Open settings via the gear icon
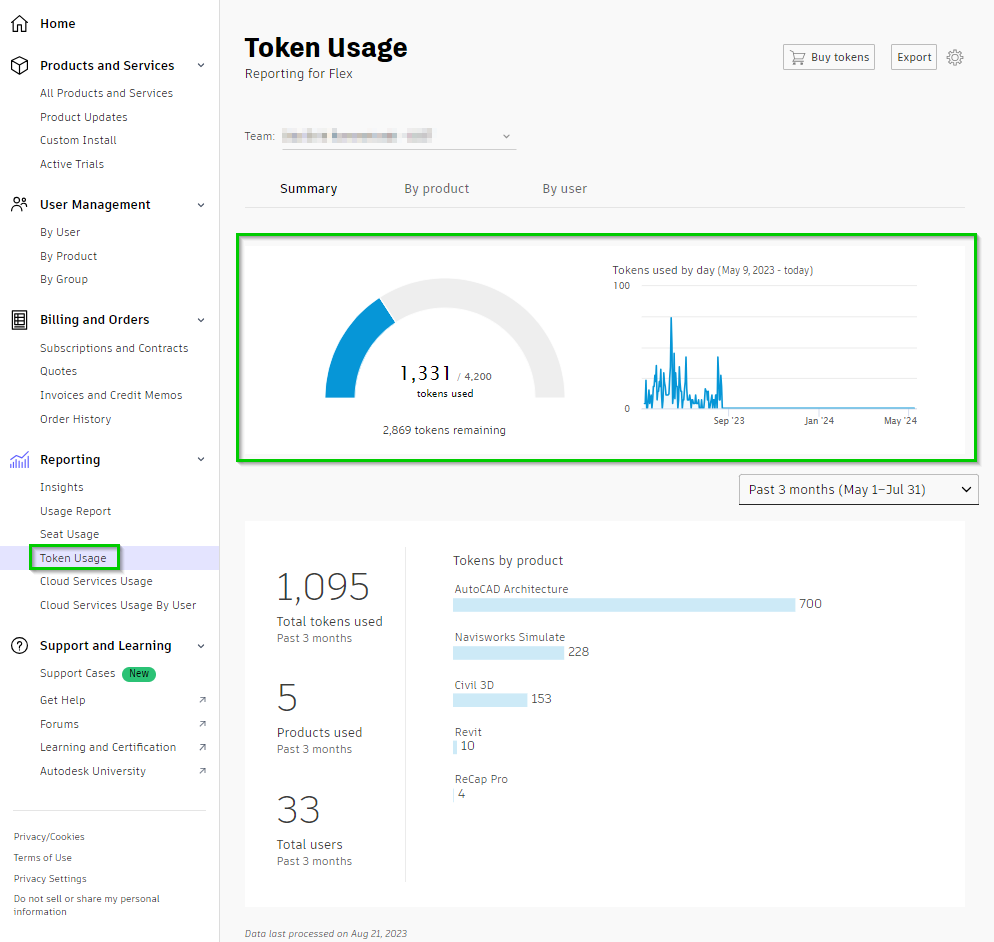The image size is (994, 942). coord(955,57)
